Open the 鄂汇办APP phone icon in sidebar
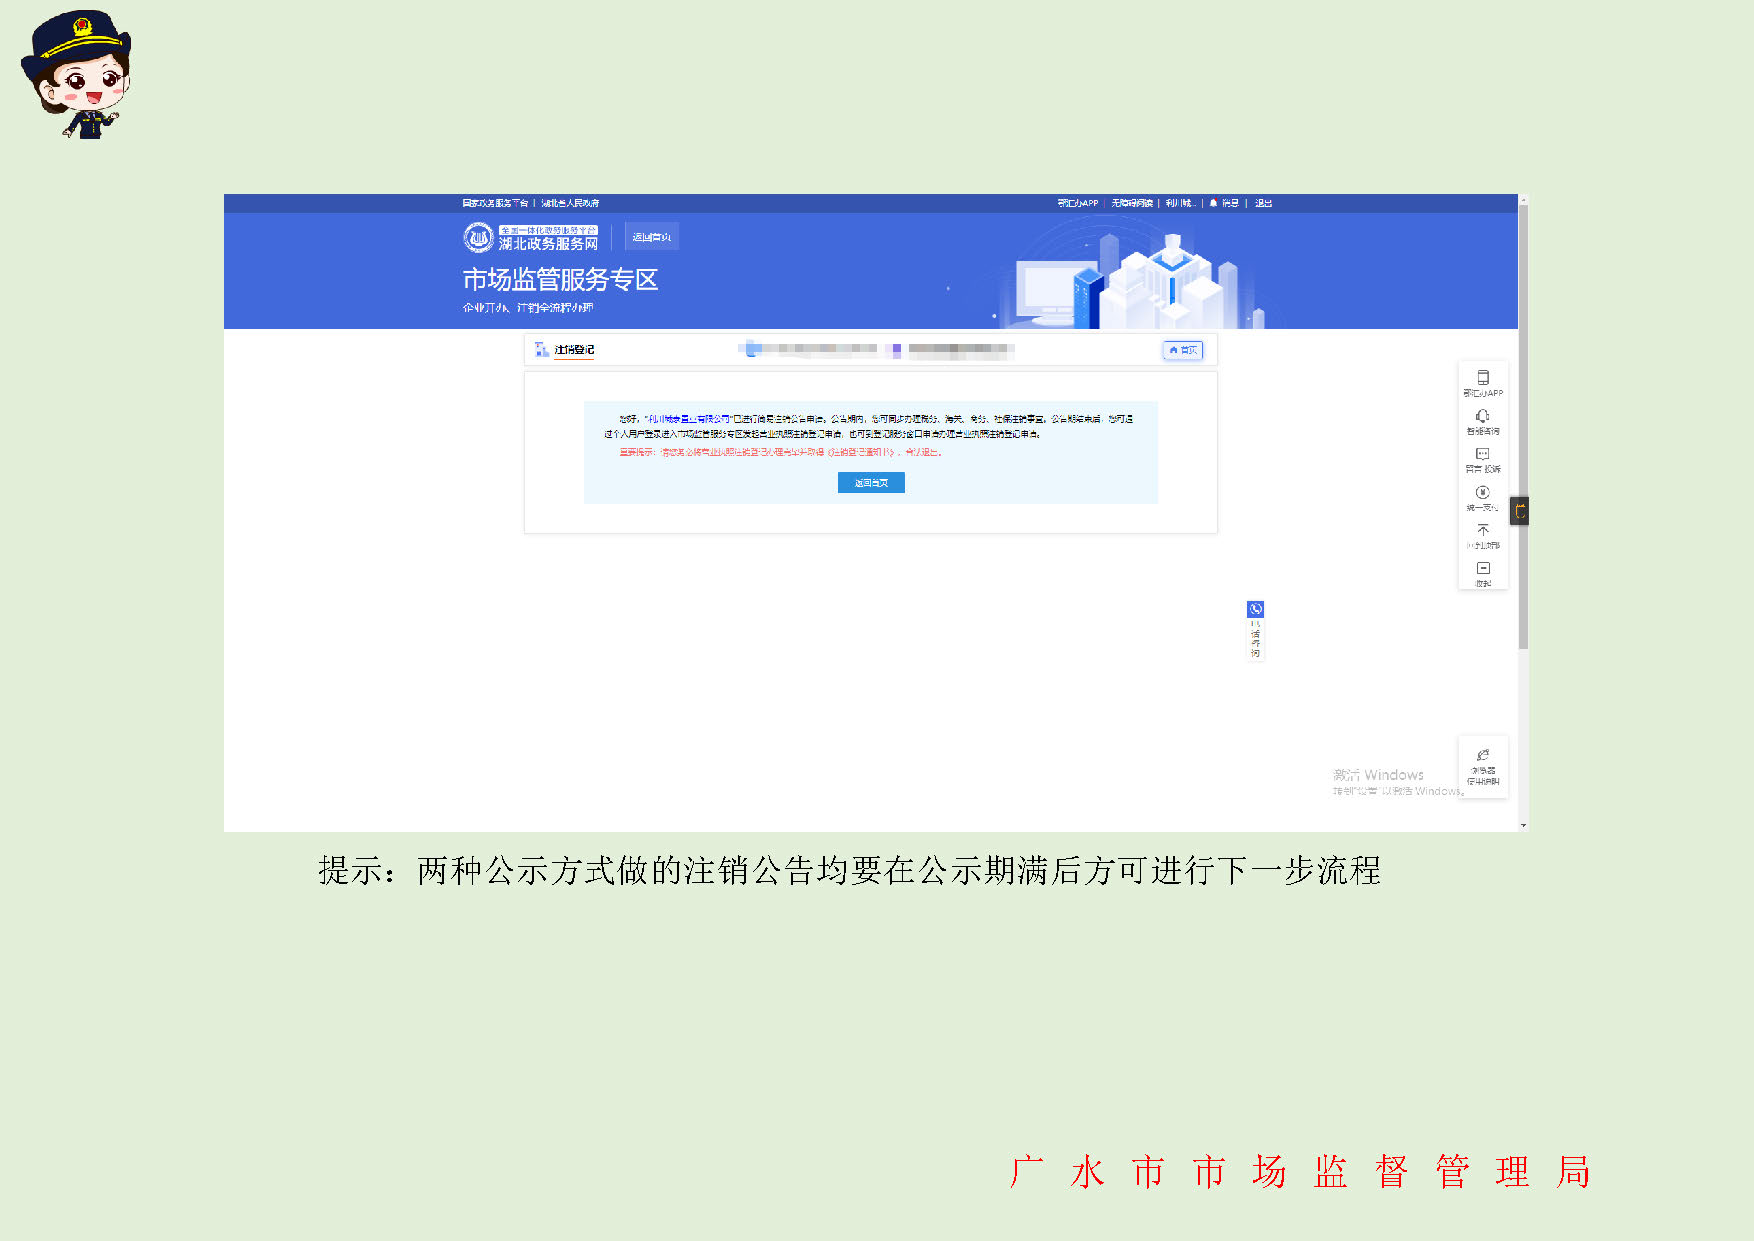The height and width of the screenshot is (1241, 1754). [x=1483, y=378]
